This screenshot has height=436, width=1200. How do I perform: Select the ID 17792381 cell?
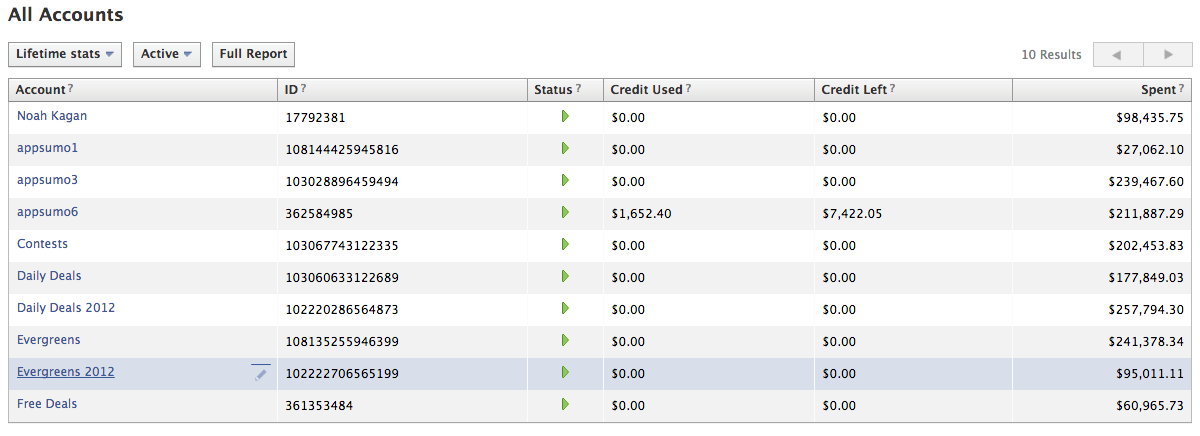pyautogui.click(x=315, y=118)
